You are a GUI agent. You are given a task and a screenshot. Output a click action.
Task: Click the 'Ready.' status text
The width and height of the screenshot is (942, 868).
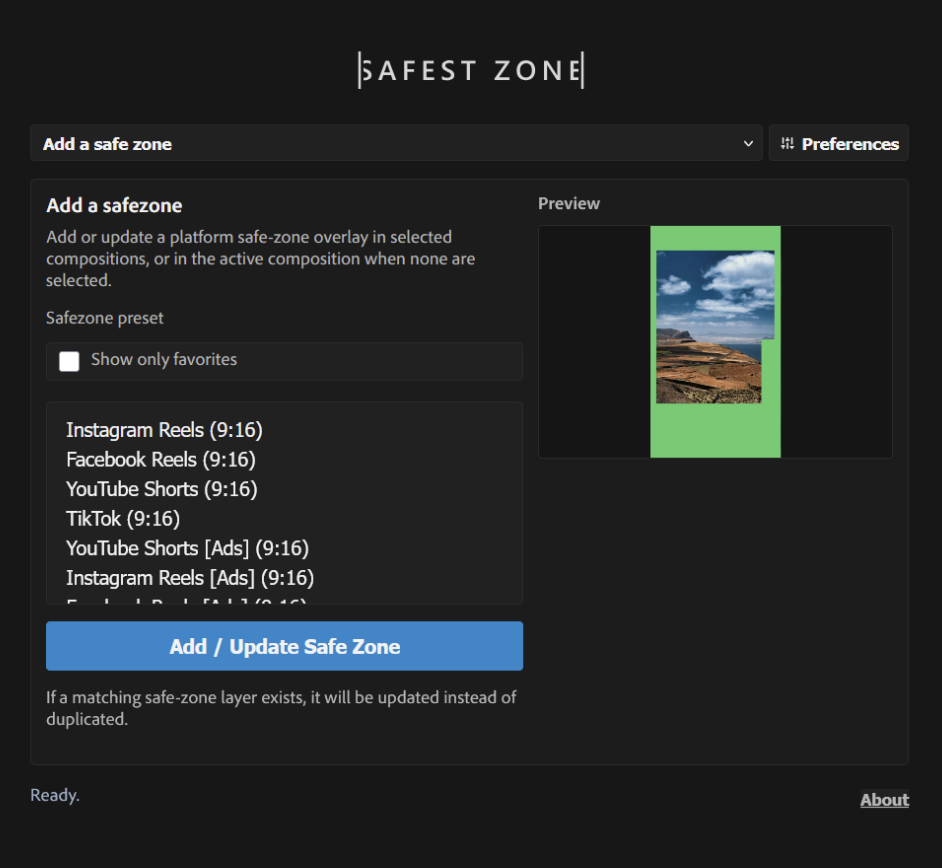coord(54,795)
